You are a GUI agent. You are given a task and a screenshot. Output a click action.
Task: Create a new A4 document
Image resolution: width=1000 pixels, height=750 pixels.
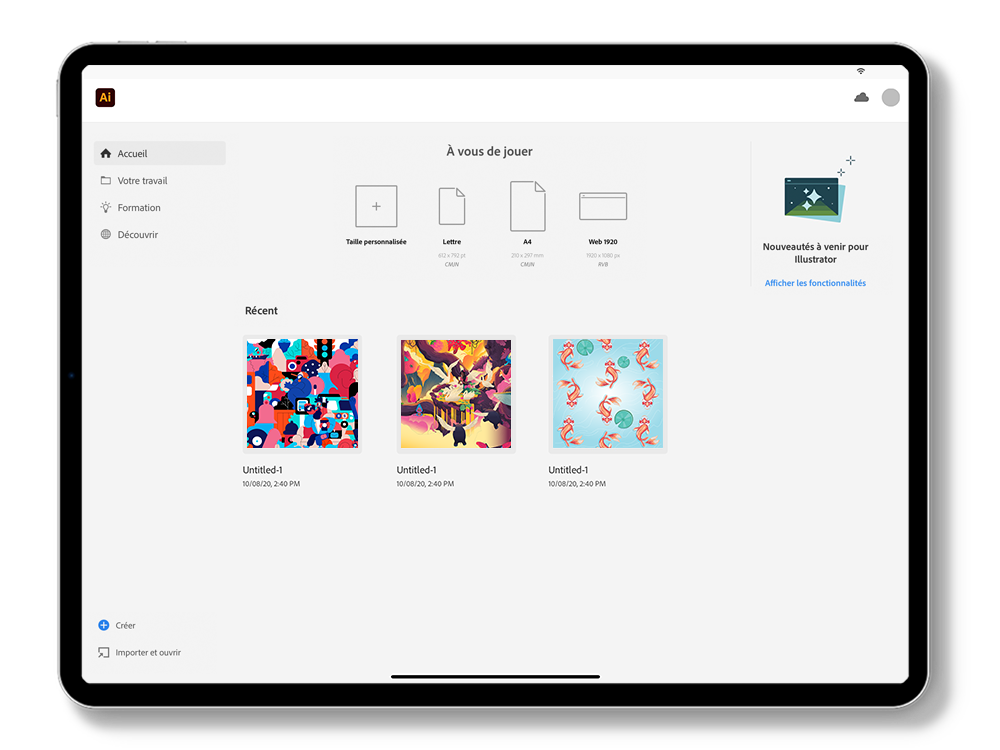coord(528,206)
